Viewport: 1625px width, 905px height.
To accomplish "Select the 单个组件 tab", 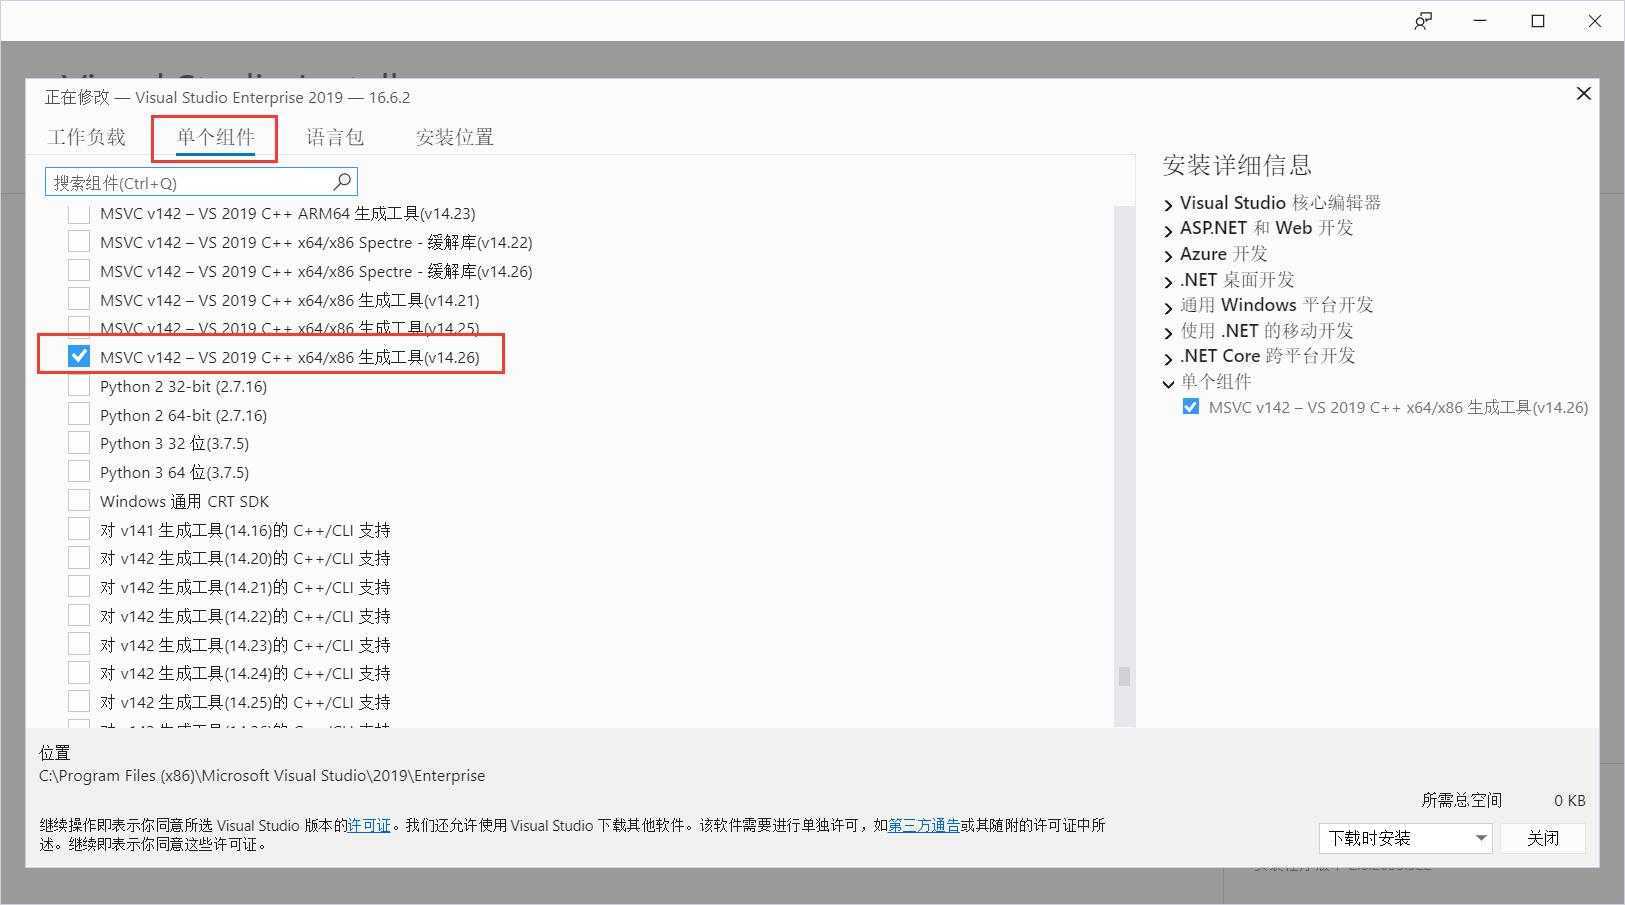I will coord(216,137).
